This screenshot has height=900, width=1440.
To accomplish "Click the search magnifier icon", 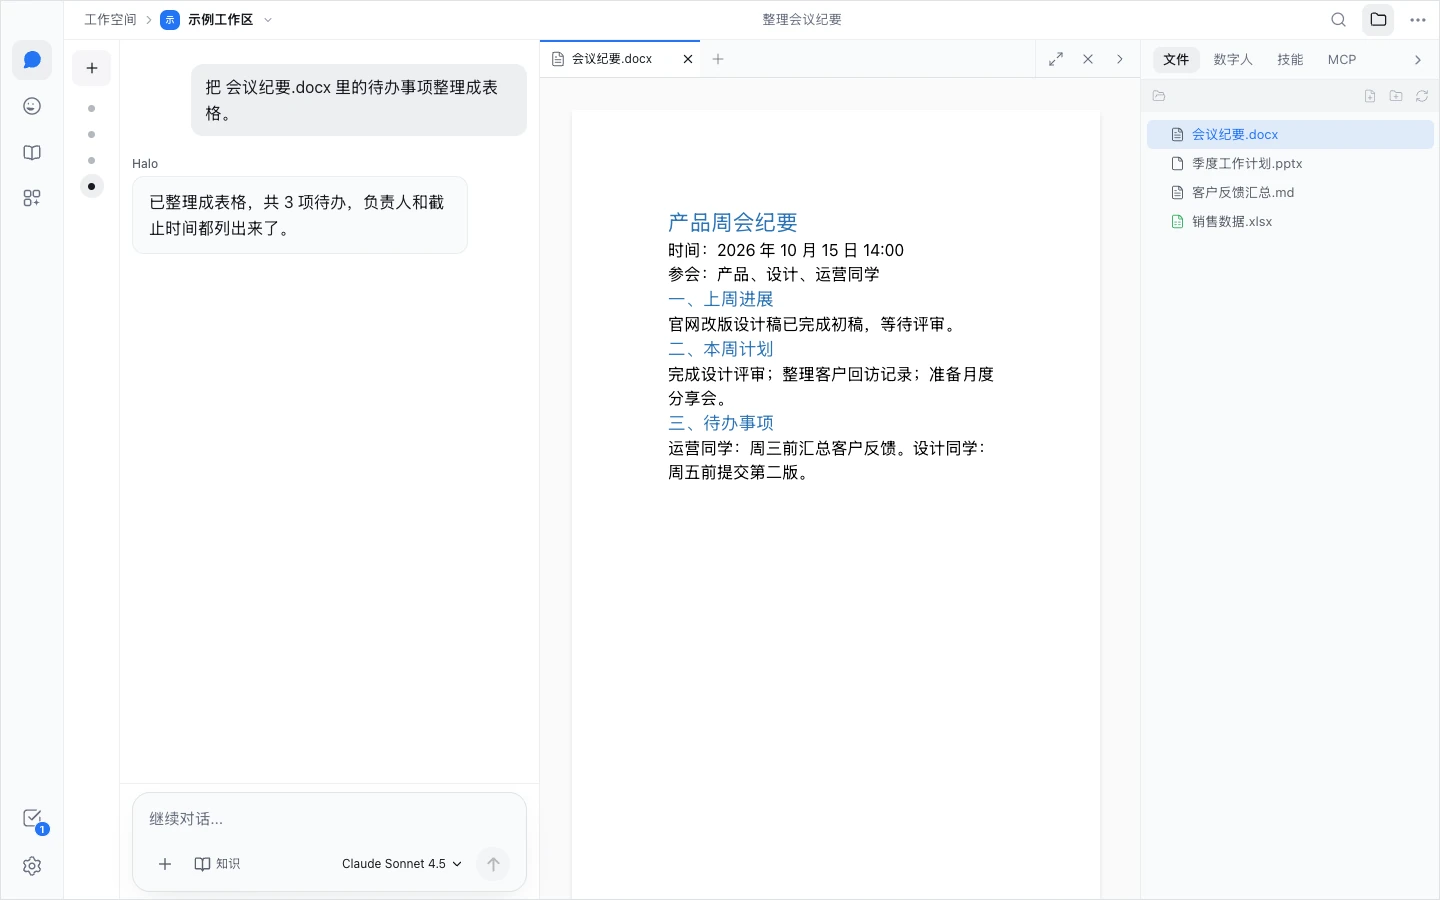I will (1338, 20).
